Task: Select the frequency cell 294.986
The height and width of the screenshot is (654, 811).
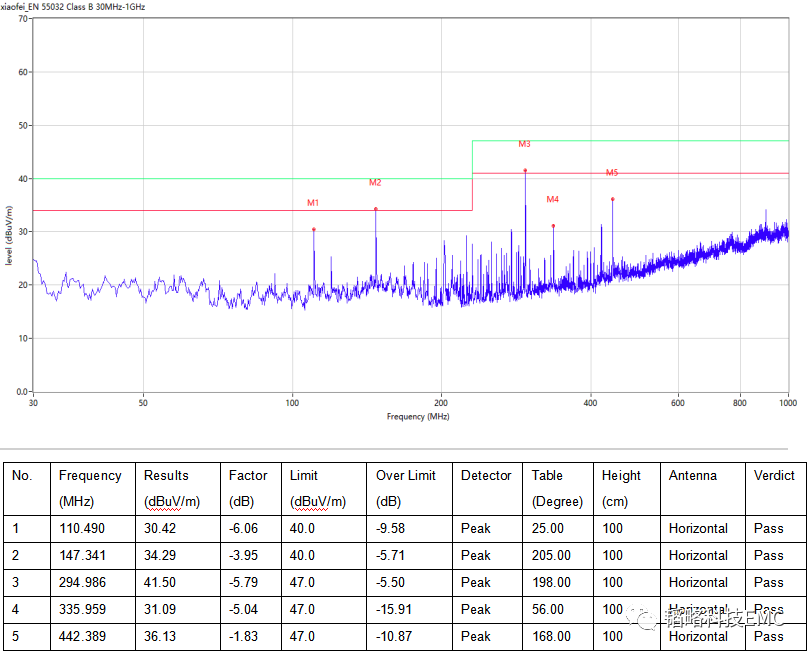Action: [82, 582]
